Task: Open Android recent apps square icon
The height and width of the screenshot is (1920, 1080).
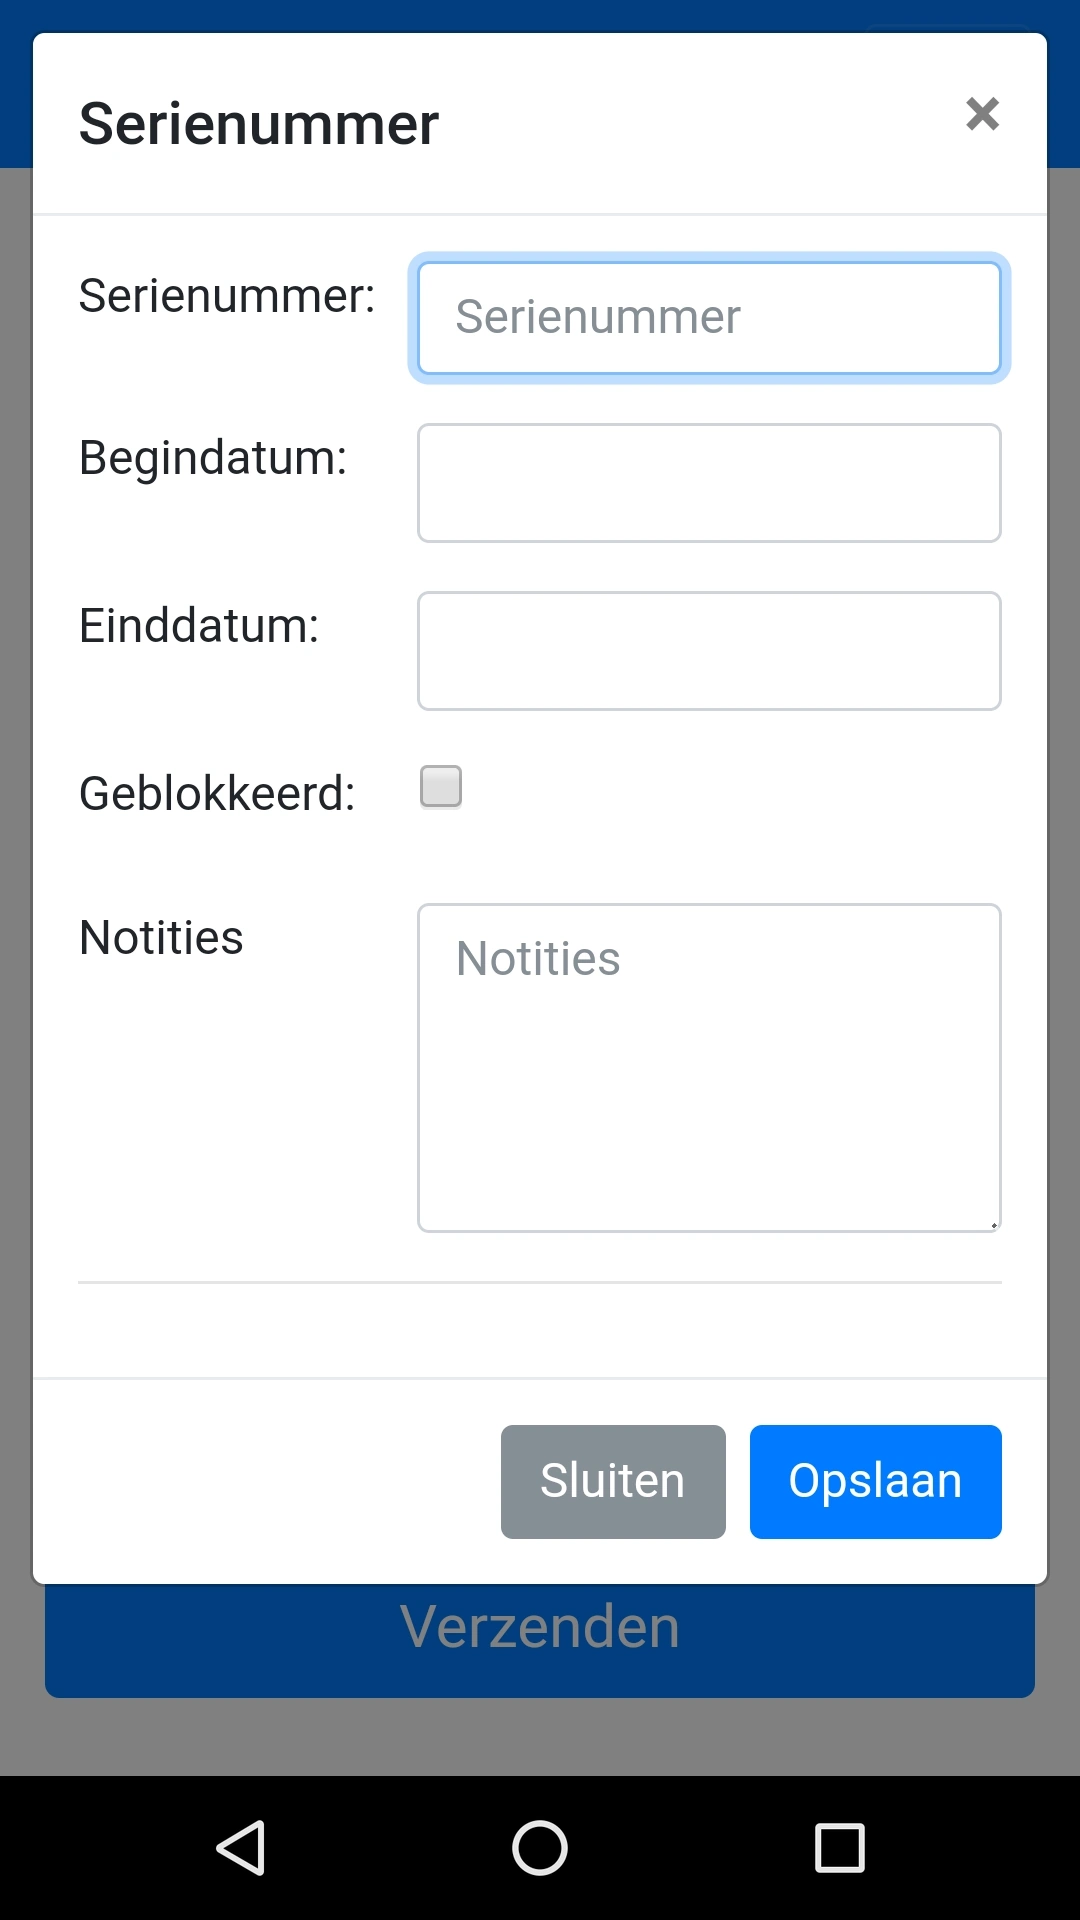Action: click(x=839, y=1847)
